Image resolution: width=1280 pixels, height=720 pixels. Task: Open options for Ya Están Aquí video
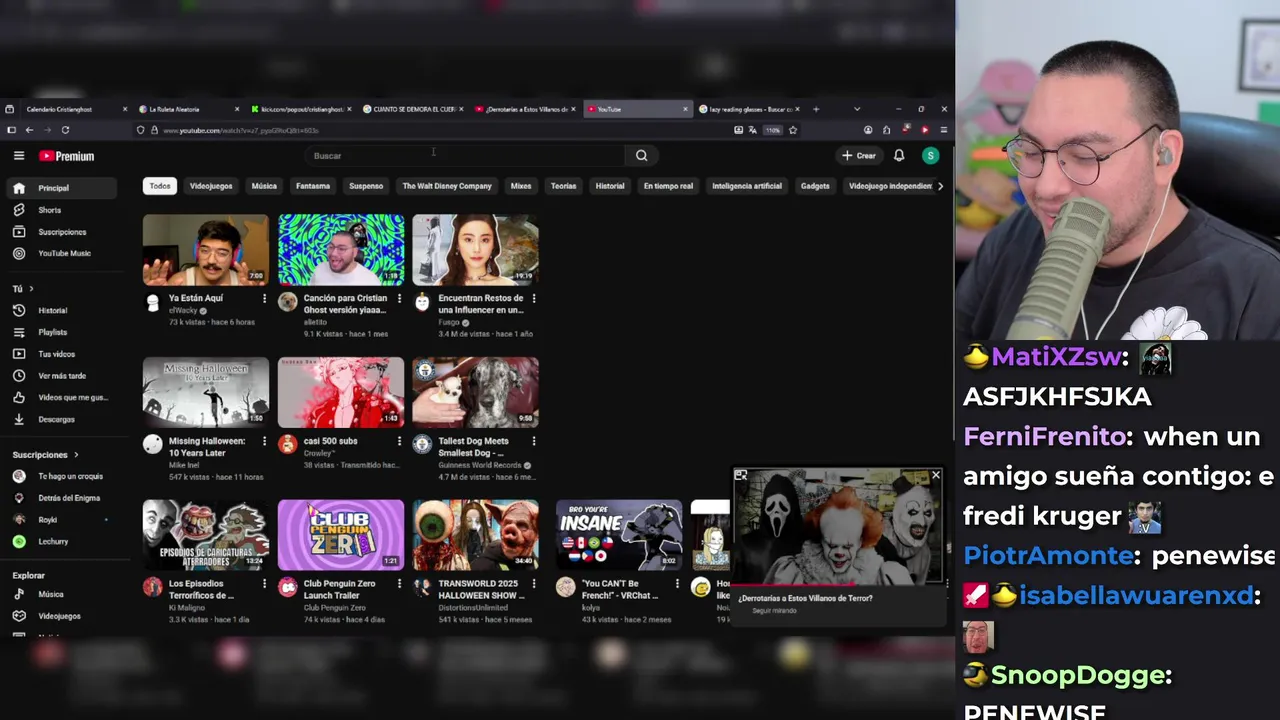pyautogui.click(x=264, y=299)
